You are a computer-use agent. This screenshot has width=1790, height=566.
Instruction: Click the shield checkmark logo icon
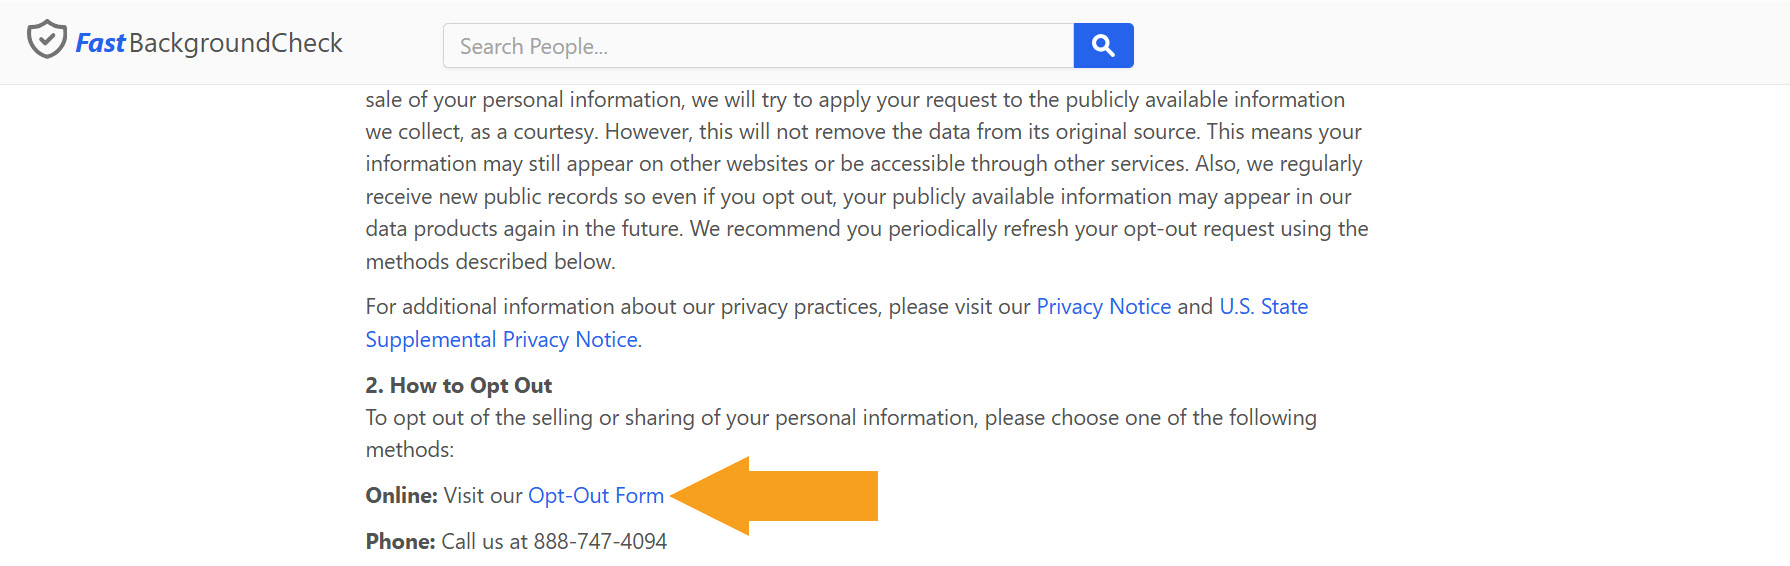46,40
